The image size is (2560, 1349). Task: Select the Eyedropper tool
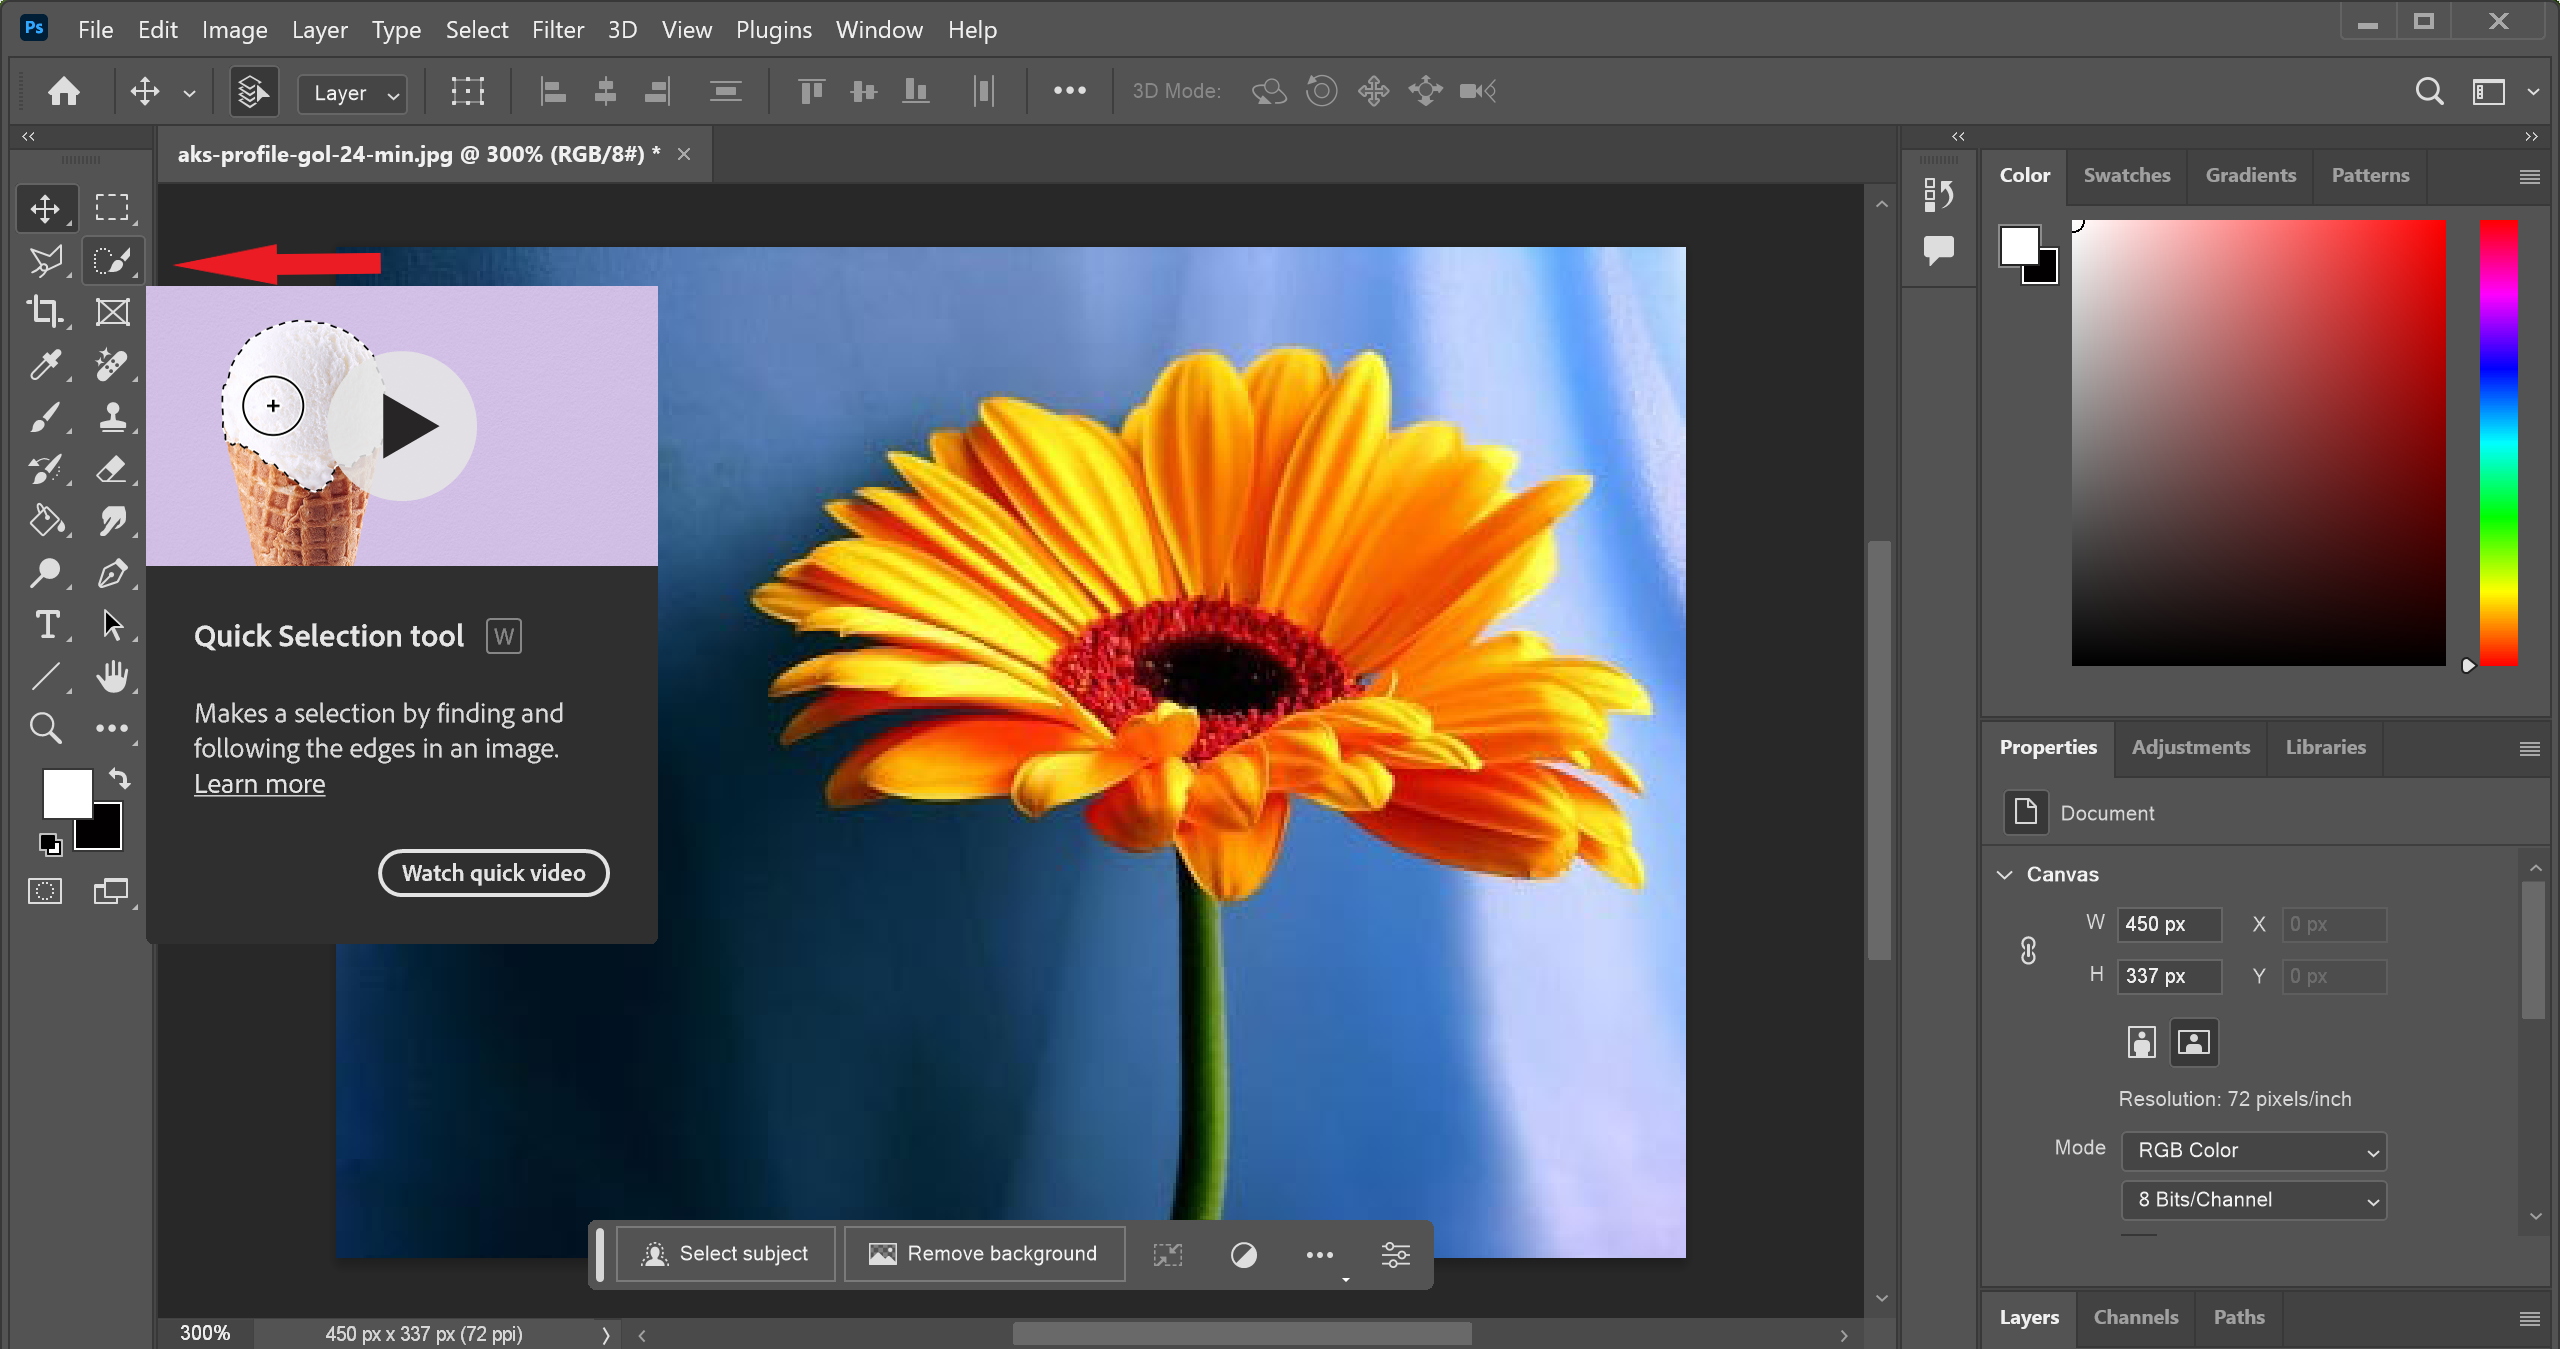point(46,362)
